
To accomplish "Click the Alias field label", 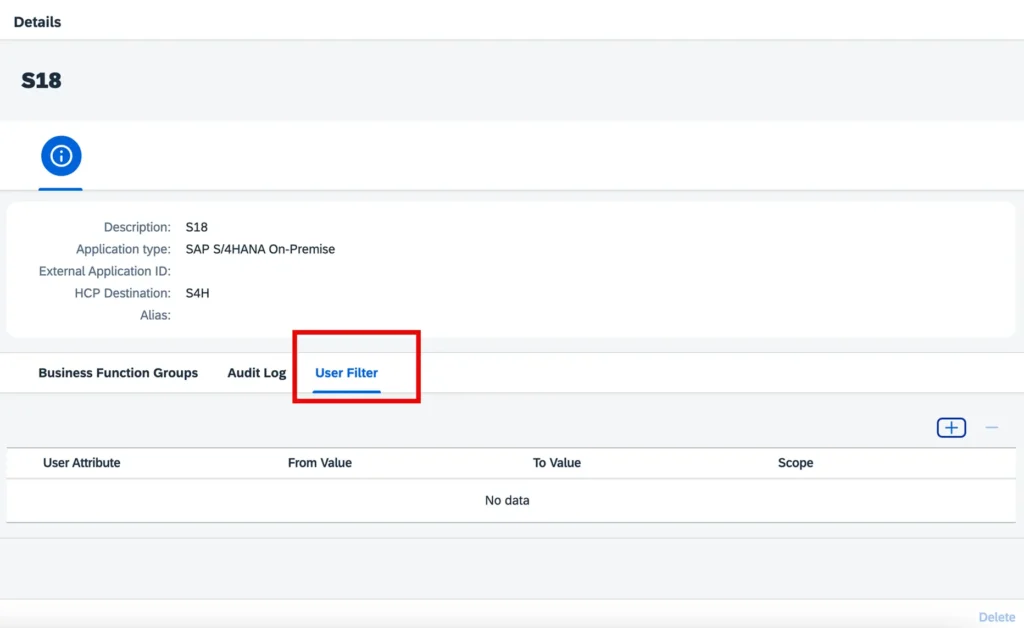I will coord(155,315).
